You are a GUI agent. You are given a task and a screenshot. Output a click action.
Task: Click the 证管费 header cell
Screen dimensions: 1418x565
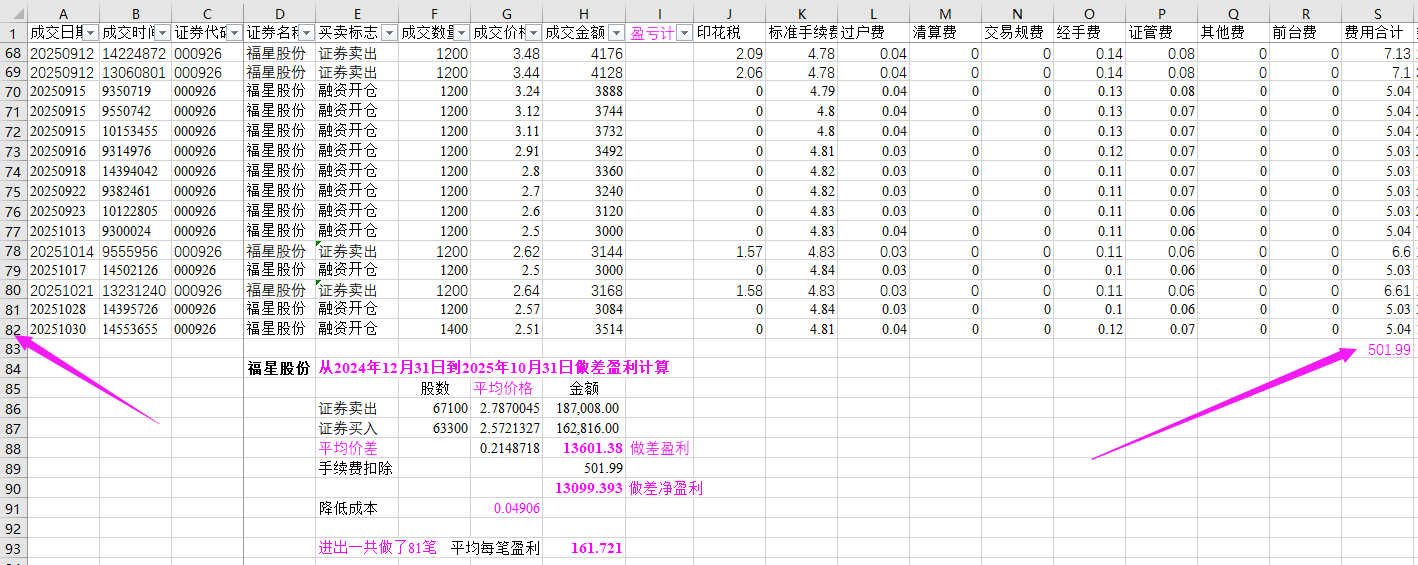pyautogui.click(x=1162, y=33)
